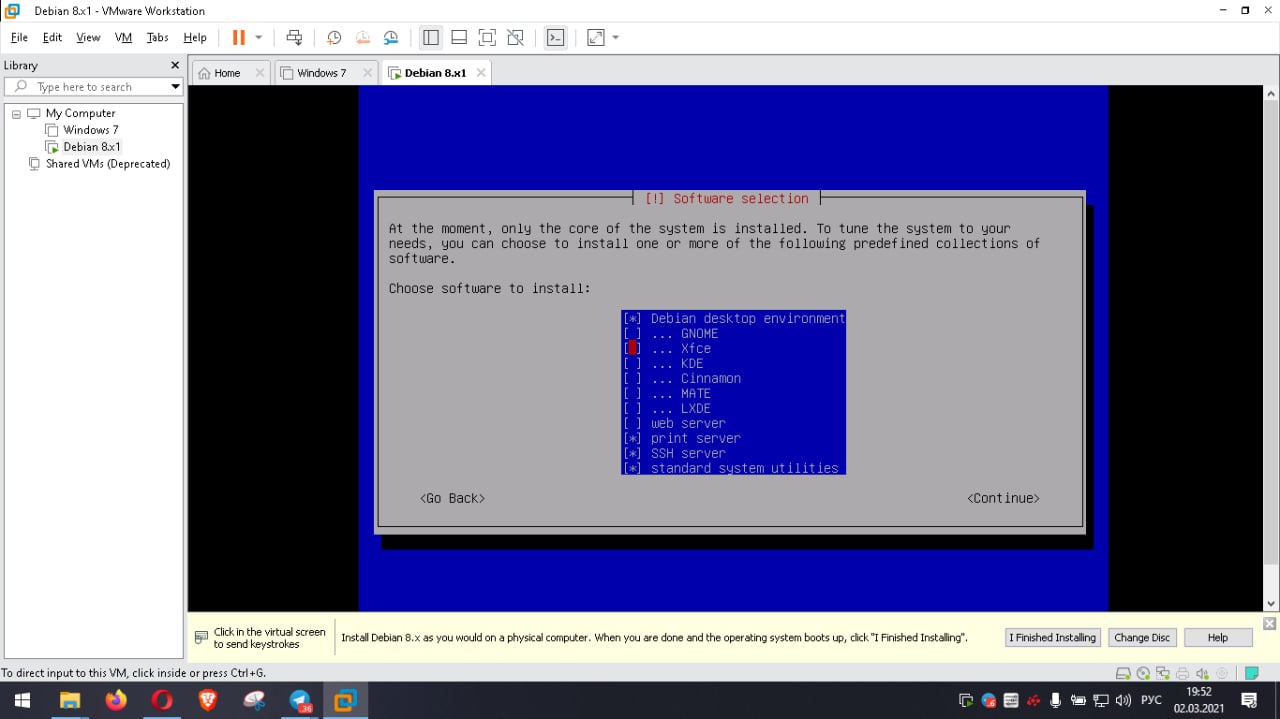The height and width of the screenshot is (719, 1280).
Task: Open the Help menu
Action: [x=195, y=37]
